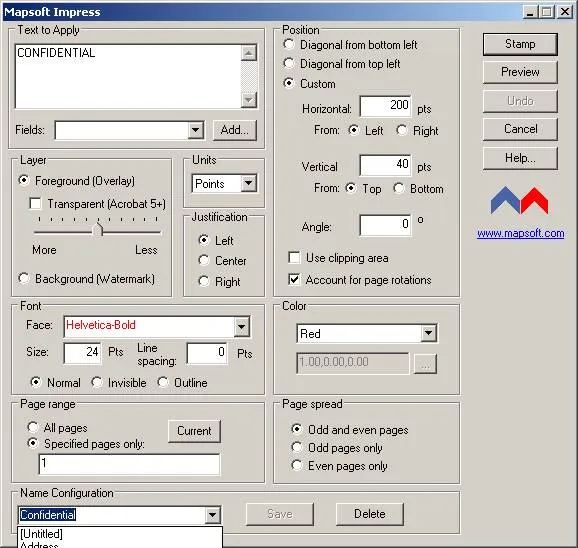Enable the Transparent (Acrobat 5+) checkbox

[35, 203]
